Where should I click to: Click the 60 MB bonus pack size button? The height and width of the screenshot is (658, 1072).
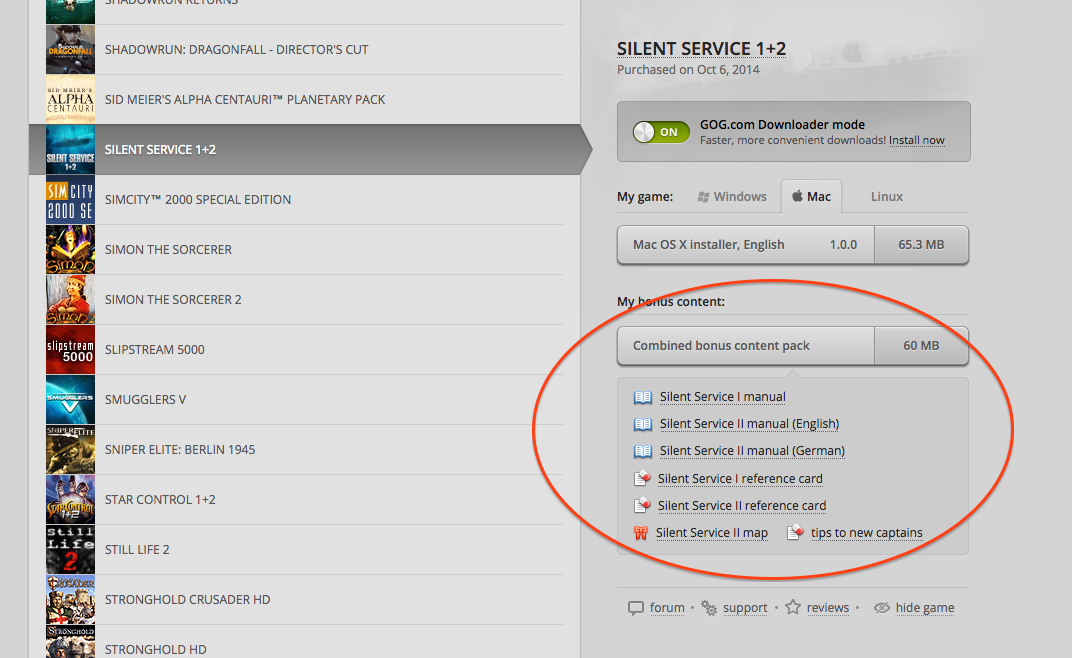(921, 345)
